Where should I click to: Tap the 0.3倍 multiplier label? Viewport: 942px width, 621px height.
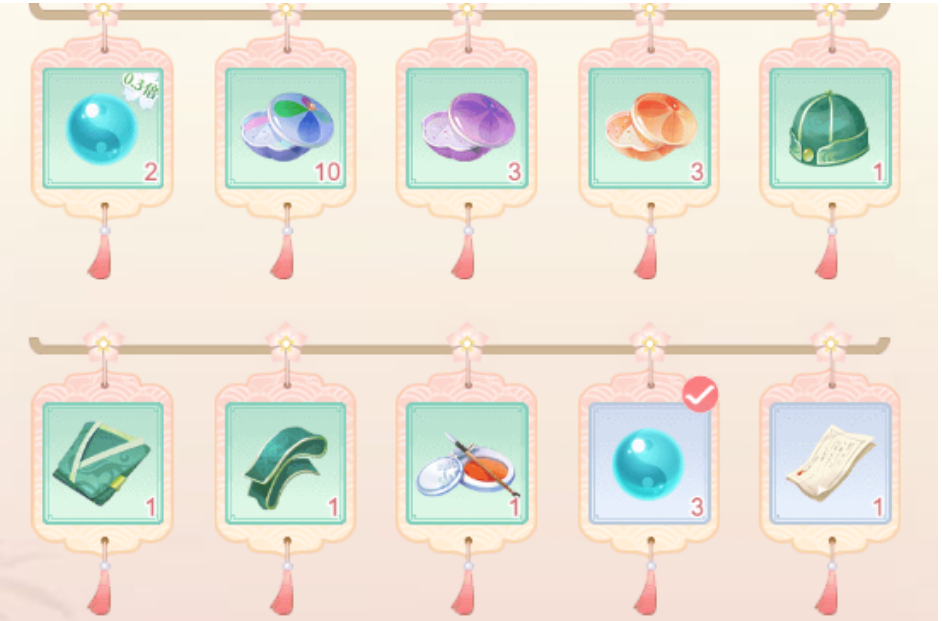141,89
